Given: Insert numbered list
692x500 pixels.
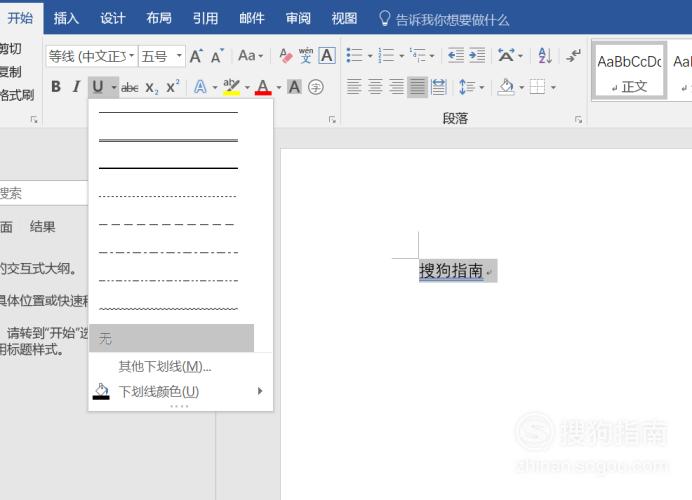Looking at the screenshot, I should (386, 56).
